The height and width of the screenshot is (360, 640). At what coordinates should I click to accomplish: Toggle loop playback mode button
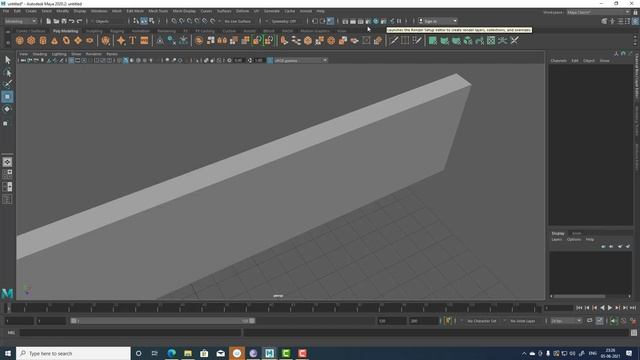tap(589, 321)
